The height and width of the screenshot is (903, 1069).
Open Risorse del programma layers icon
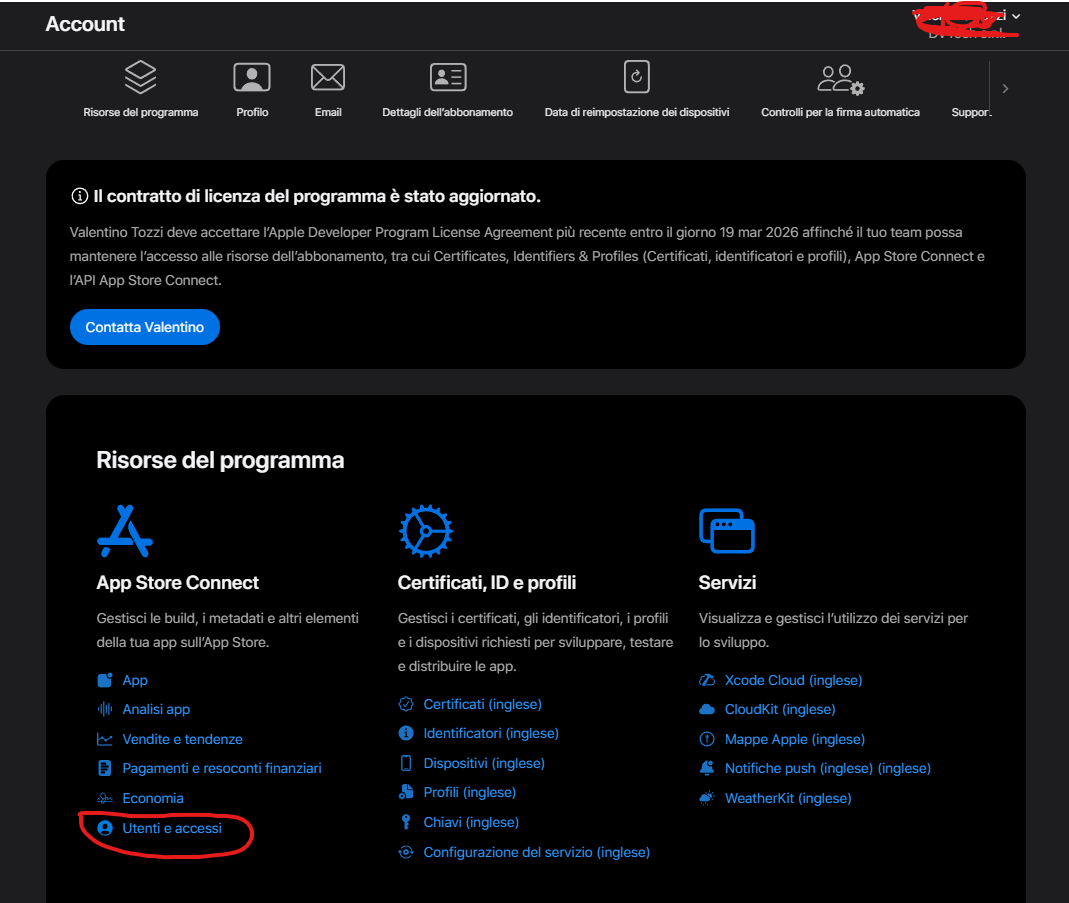[x=140, y=77]
